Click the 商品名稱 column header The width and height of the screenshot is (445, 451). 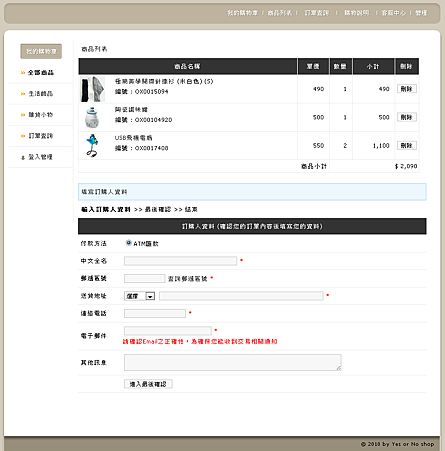[188, 66]
